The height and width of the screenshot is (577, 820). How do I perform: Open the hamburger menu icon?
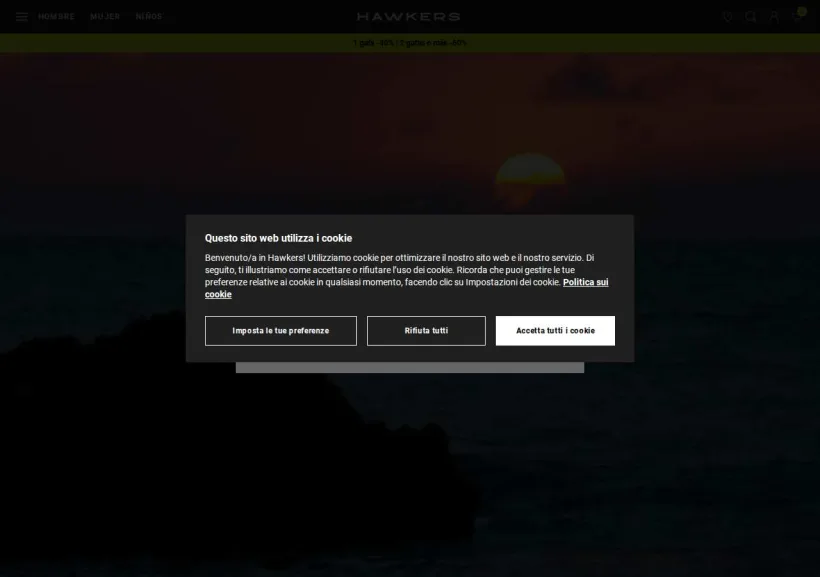coord(21,17)
